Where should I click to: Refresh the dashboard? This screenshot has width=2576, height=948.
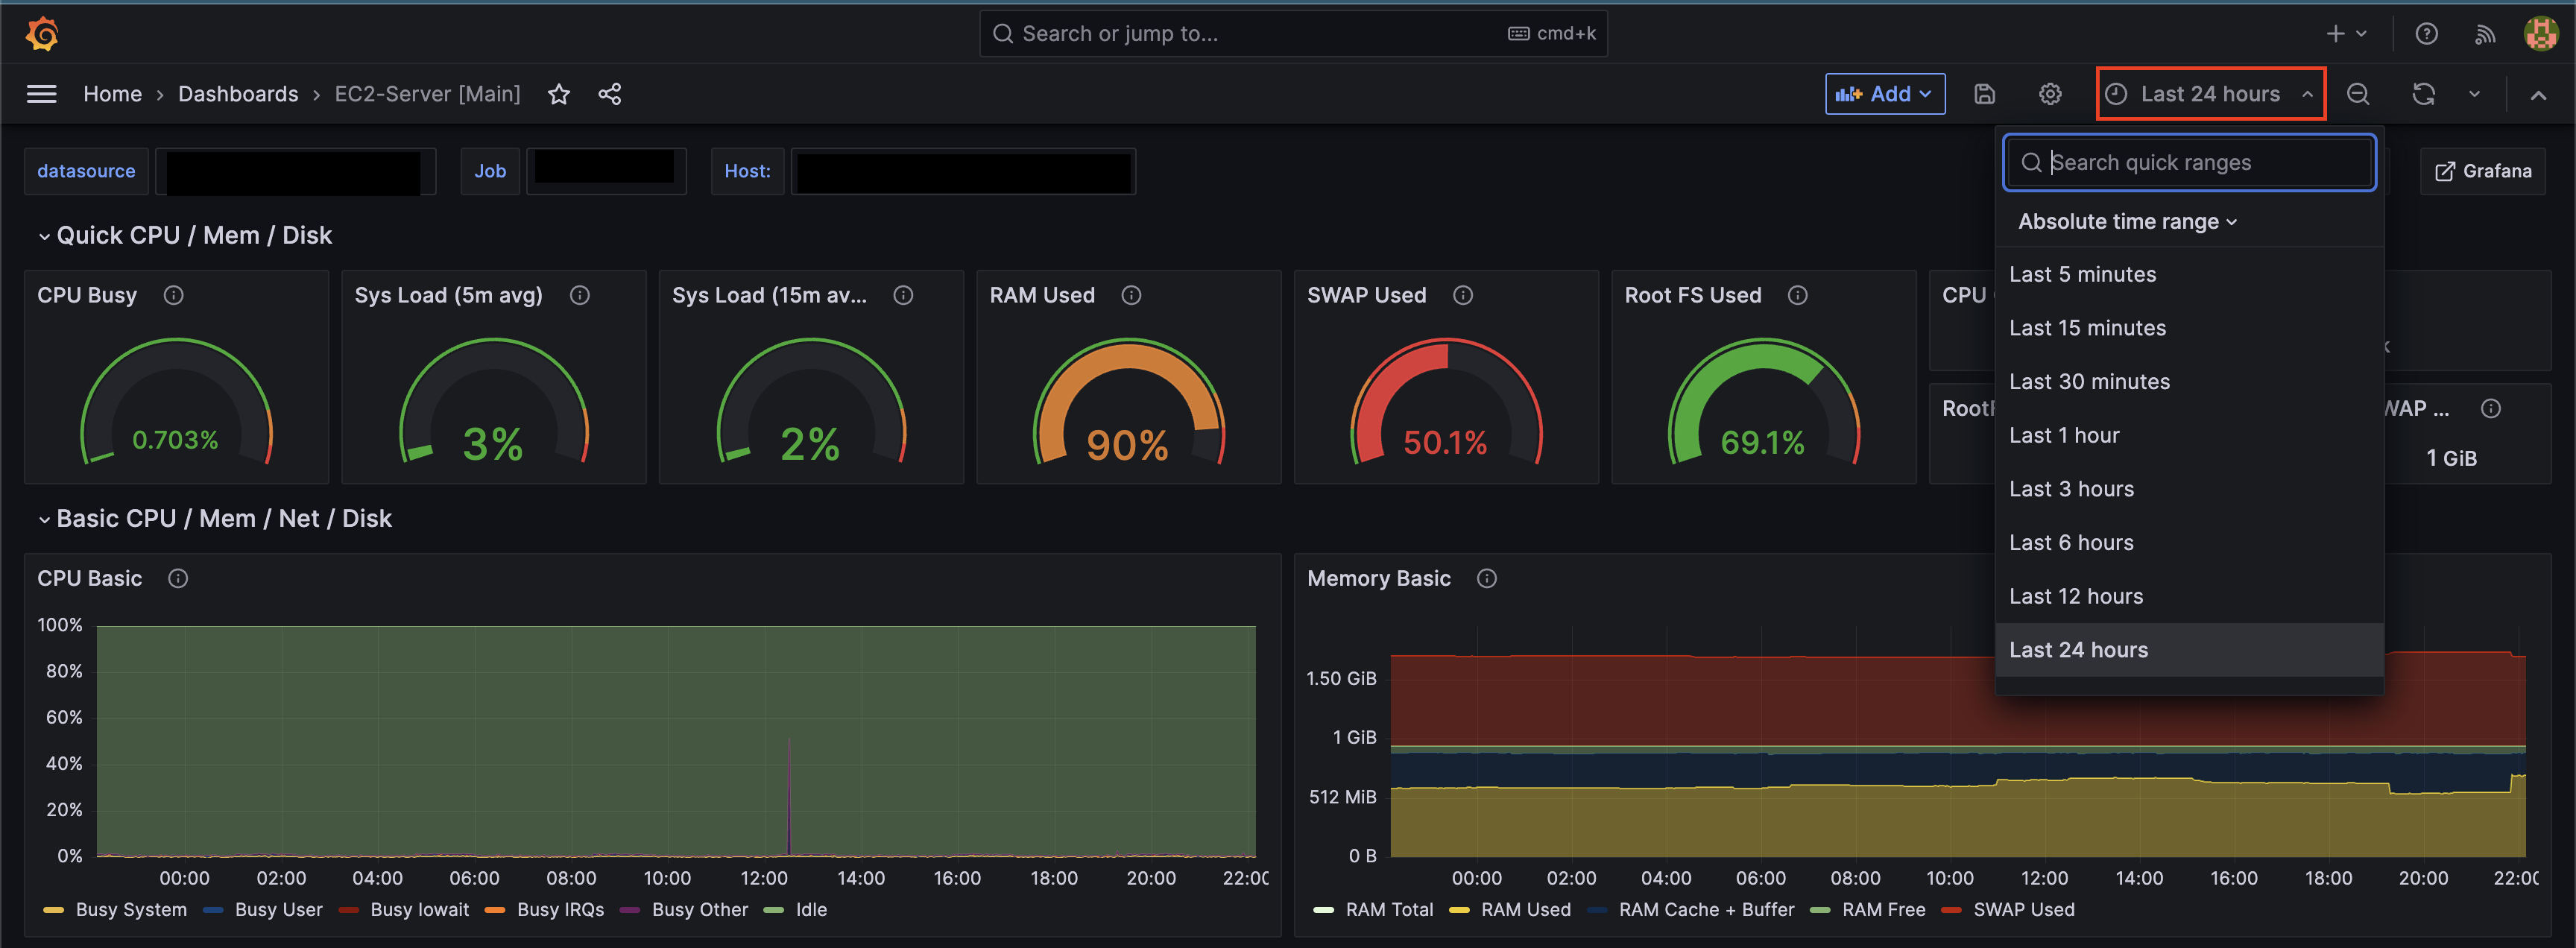click(2423, 94)
